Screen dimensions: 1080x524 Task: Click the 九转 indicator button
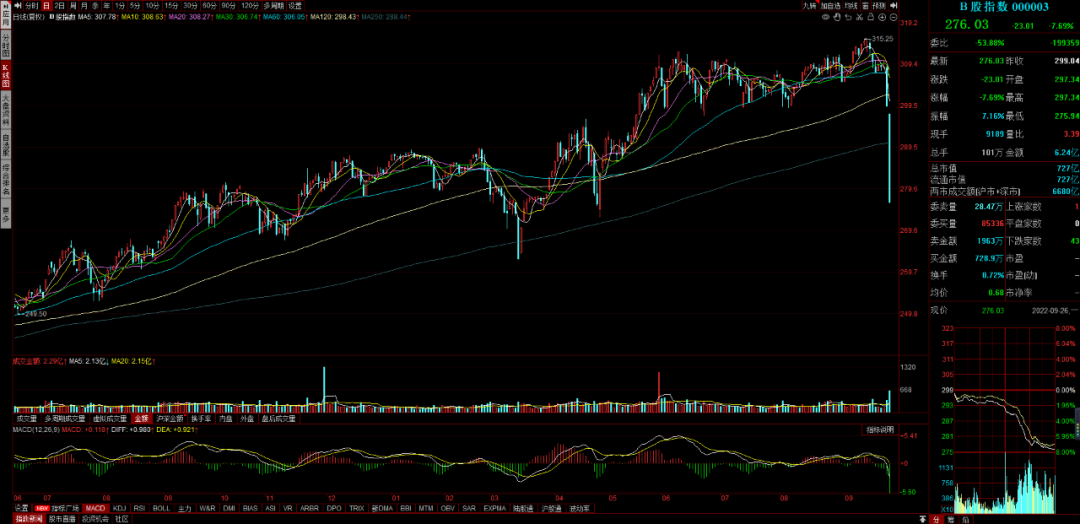pos(809,5)
